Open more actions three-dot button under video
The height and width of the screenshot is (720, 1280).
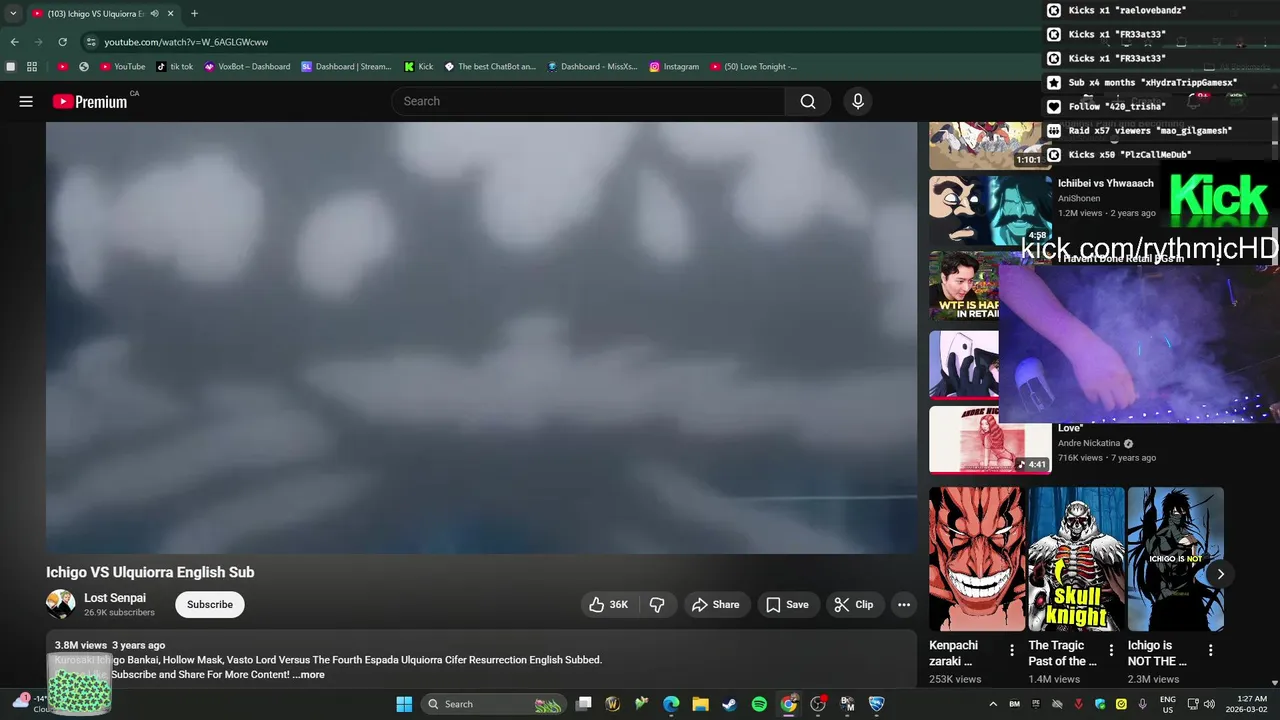click(904, 604)
